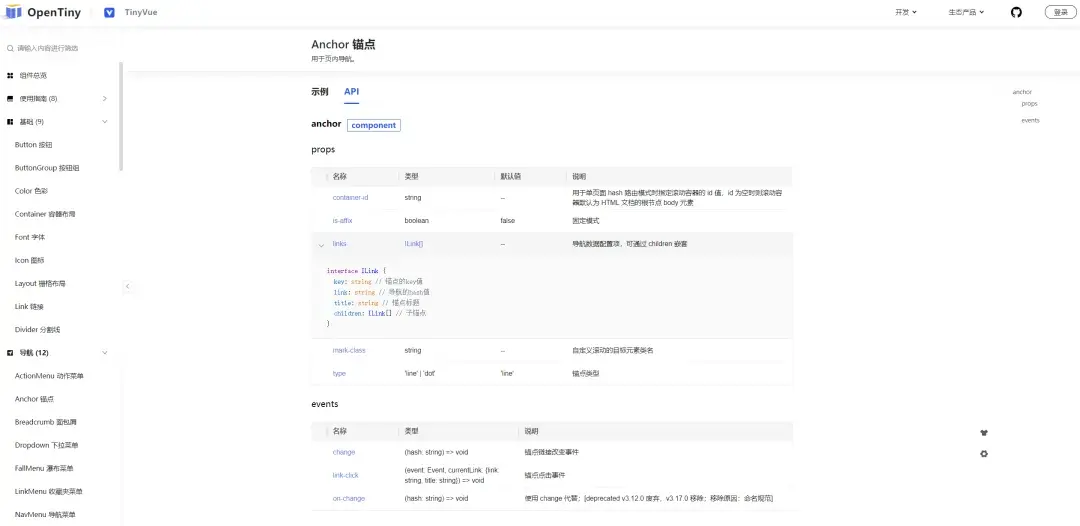1080x526 pixels.
Task: Click the 'line' | 'dot' type cell
Action: pos(420,373)
